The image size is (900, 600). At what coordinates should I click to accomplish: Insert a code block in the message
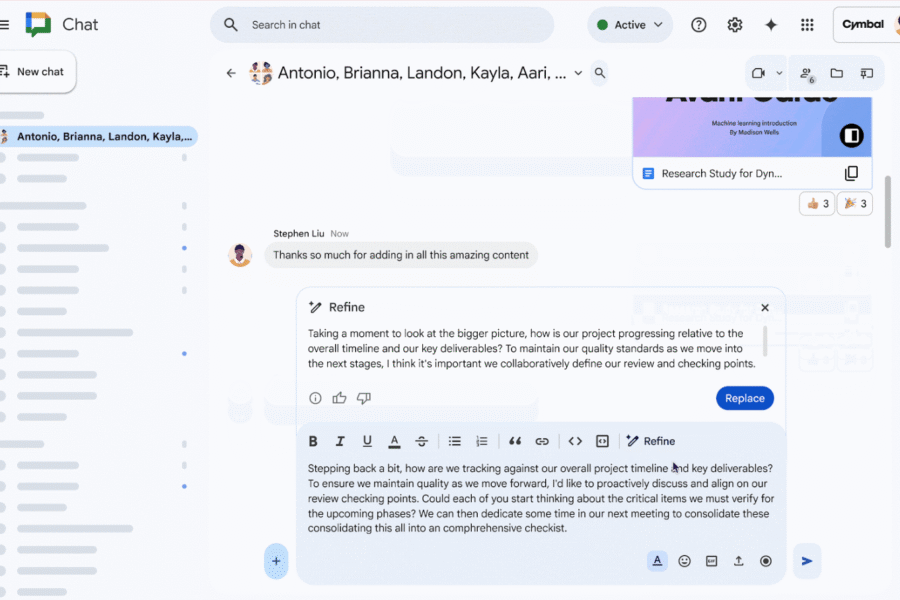(x=602, y=440)
